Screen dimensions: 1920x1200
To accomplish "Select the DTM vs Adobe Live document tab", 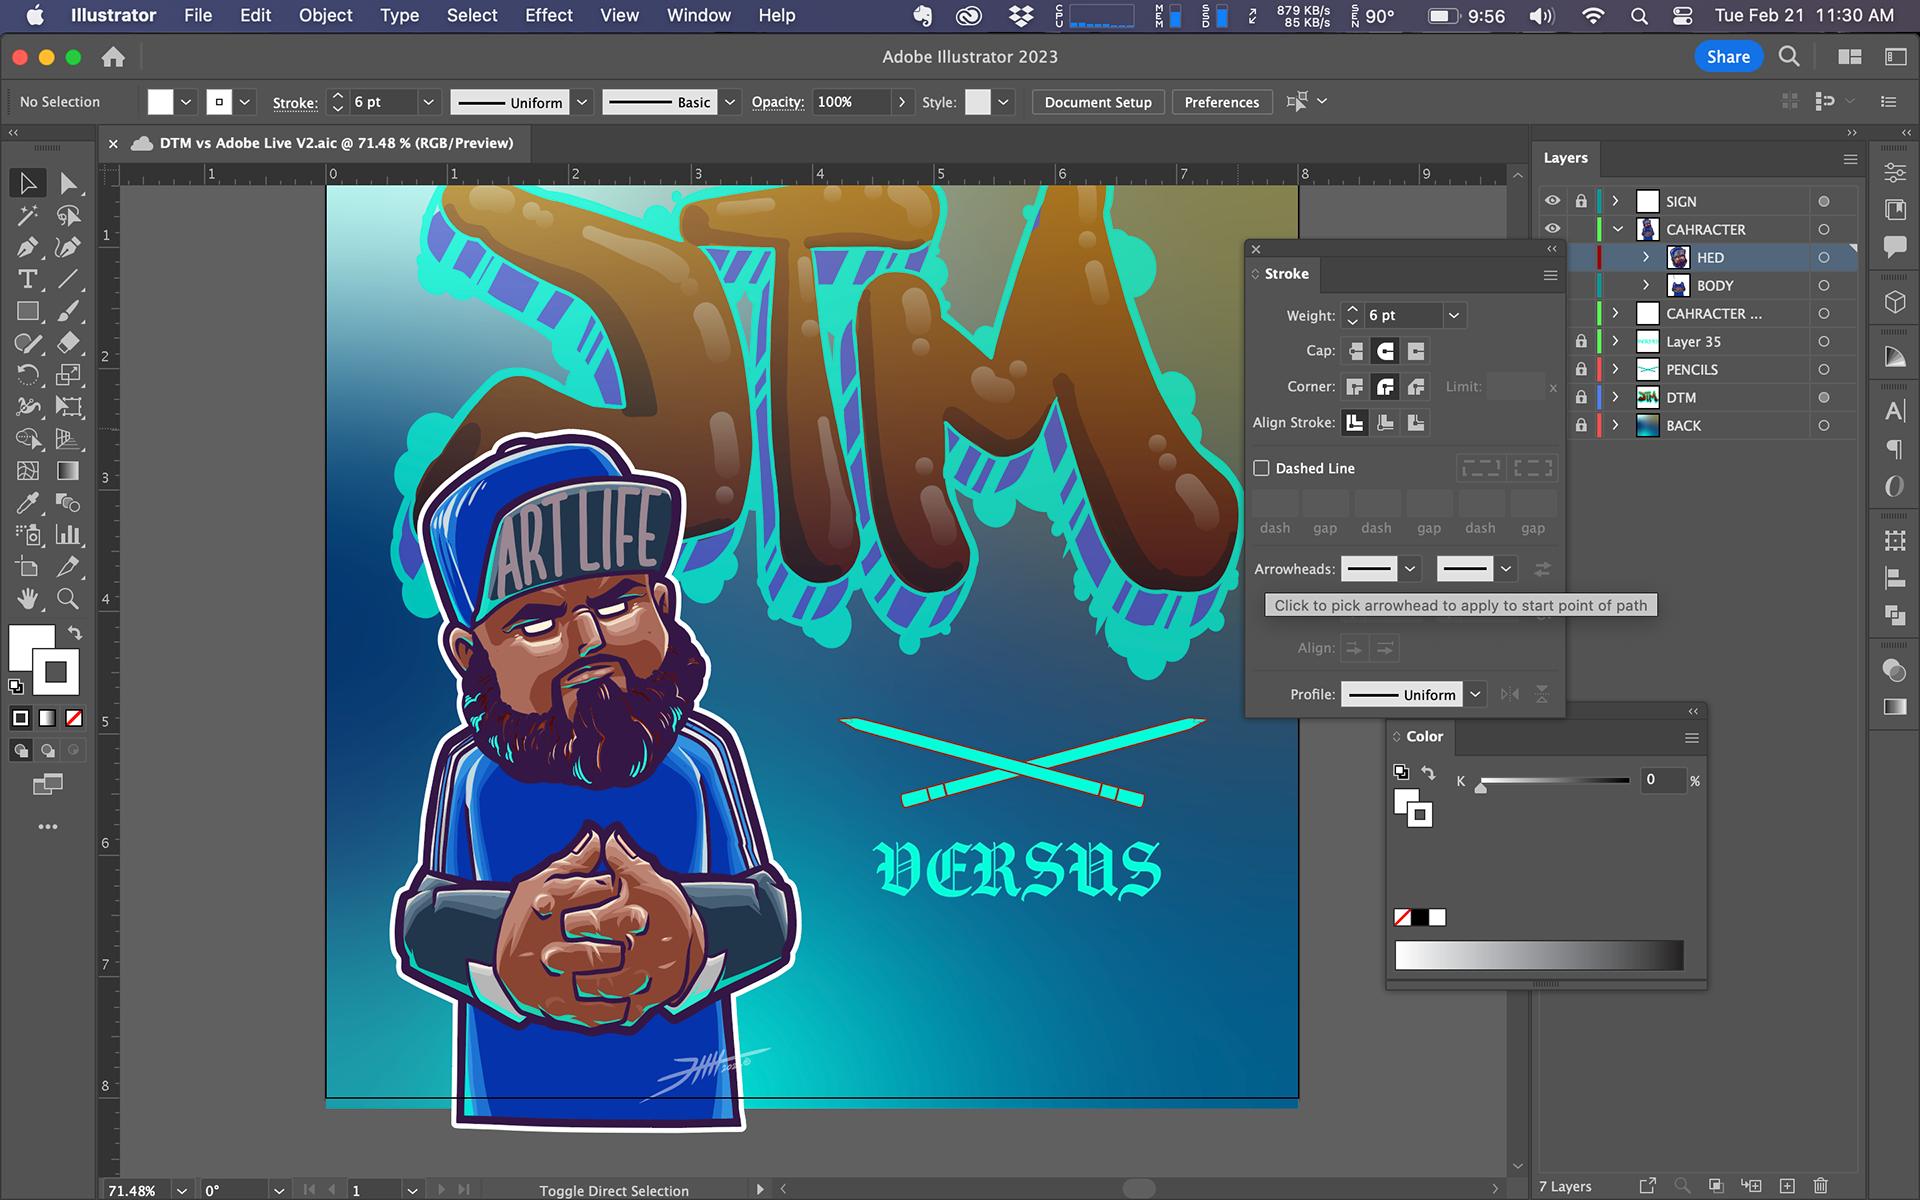I will click(x=336, y=143).
